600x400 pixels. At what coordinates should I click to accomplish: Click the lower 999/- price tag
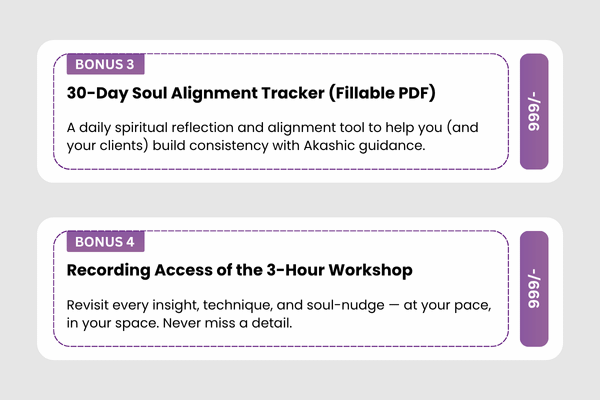548,289
